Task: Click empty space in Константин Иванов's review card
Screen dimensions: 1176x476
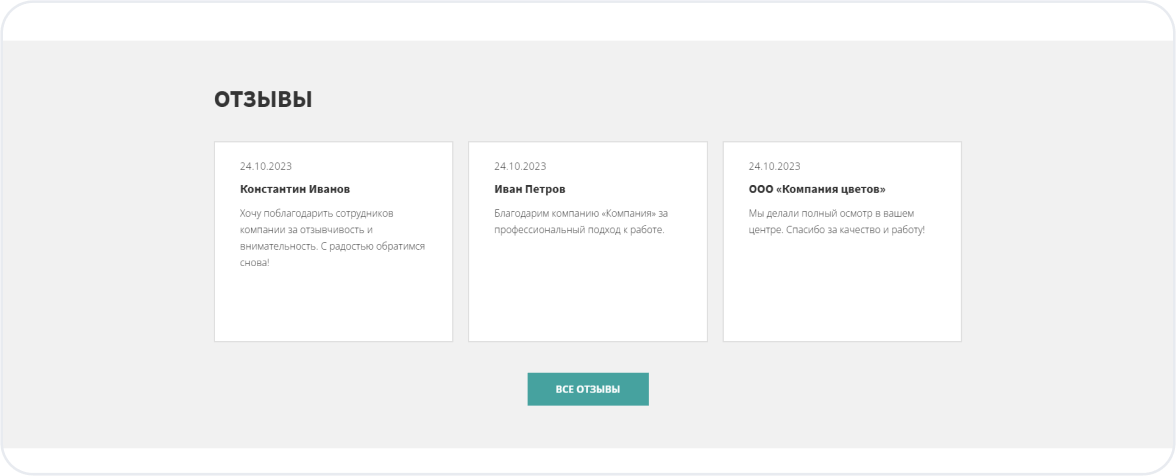Action: (333, 310)
